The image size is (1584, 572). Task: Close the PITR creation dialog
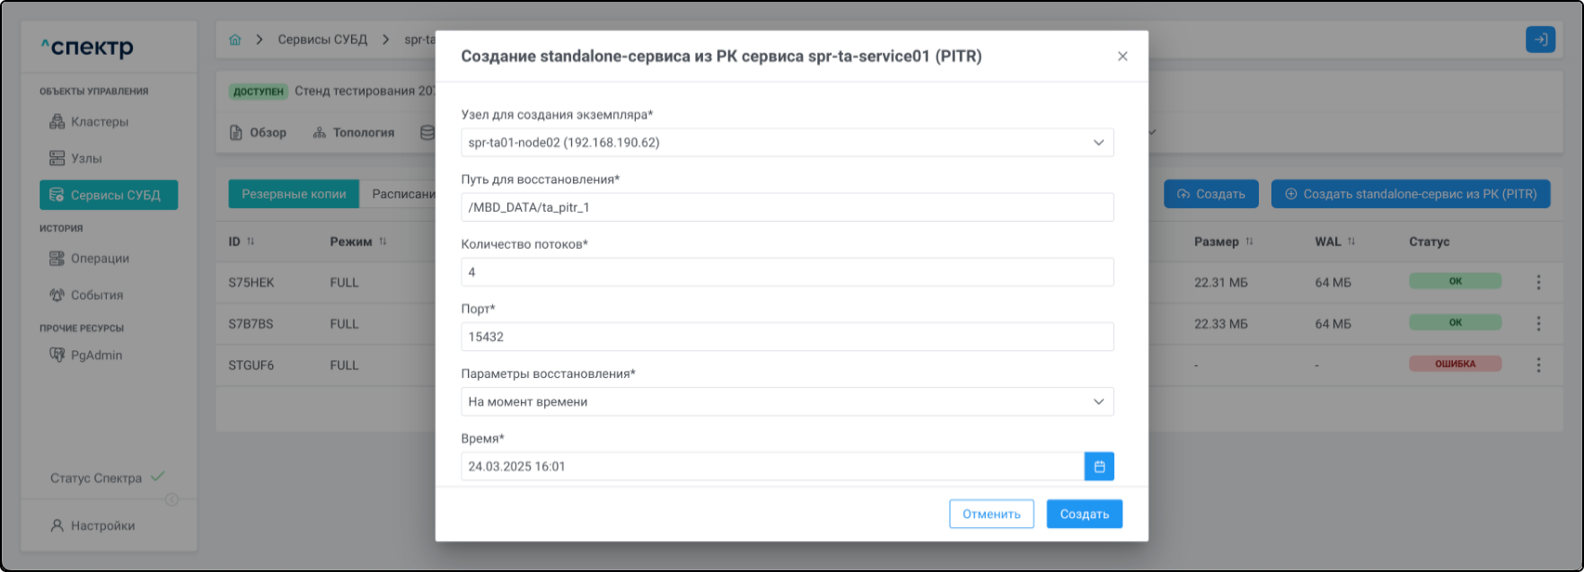(1122, 57)
